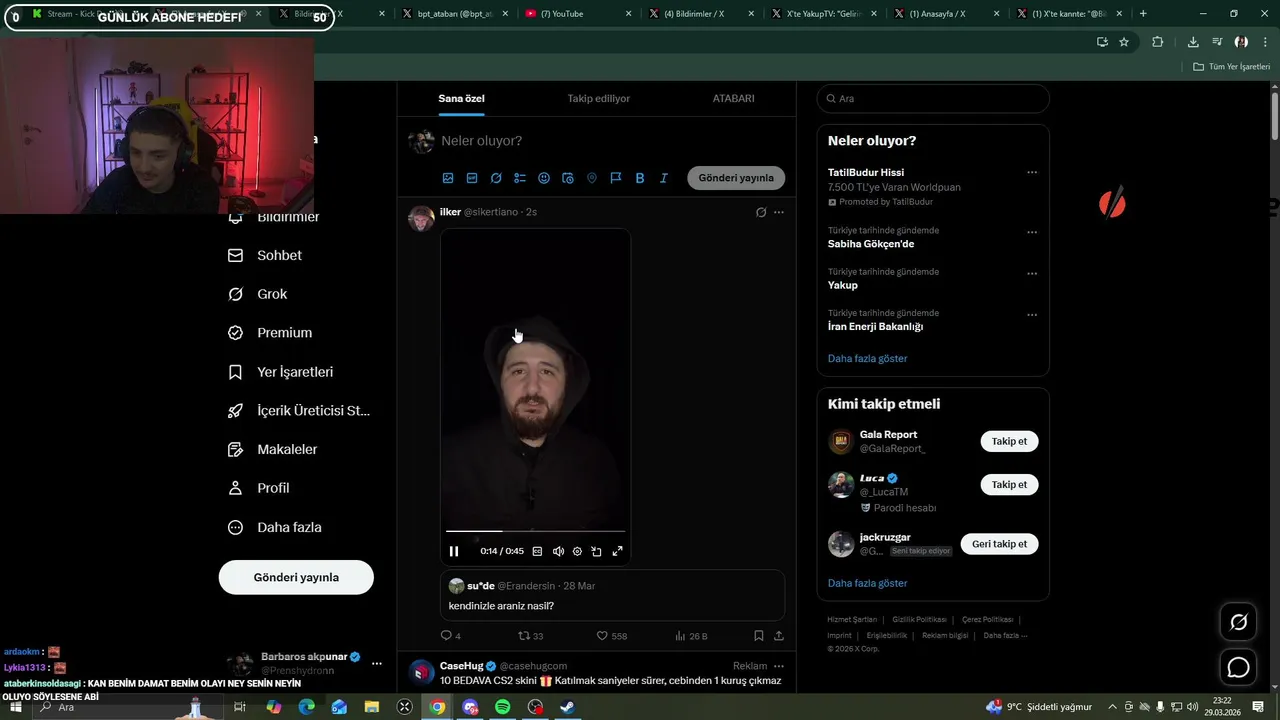1280x720 pixels.
Task: Open options for Sabiha Gökçen'de trend
Action: [x=1032, y=232]
